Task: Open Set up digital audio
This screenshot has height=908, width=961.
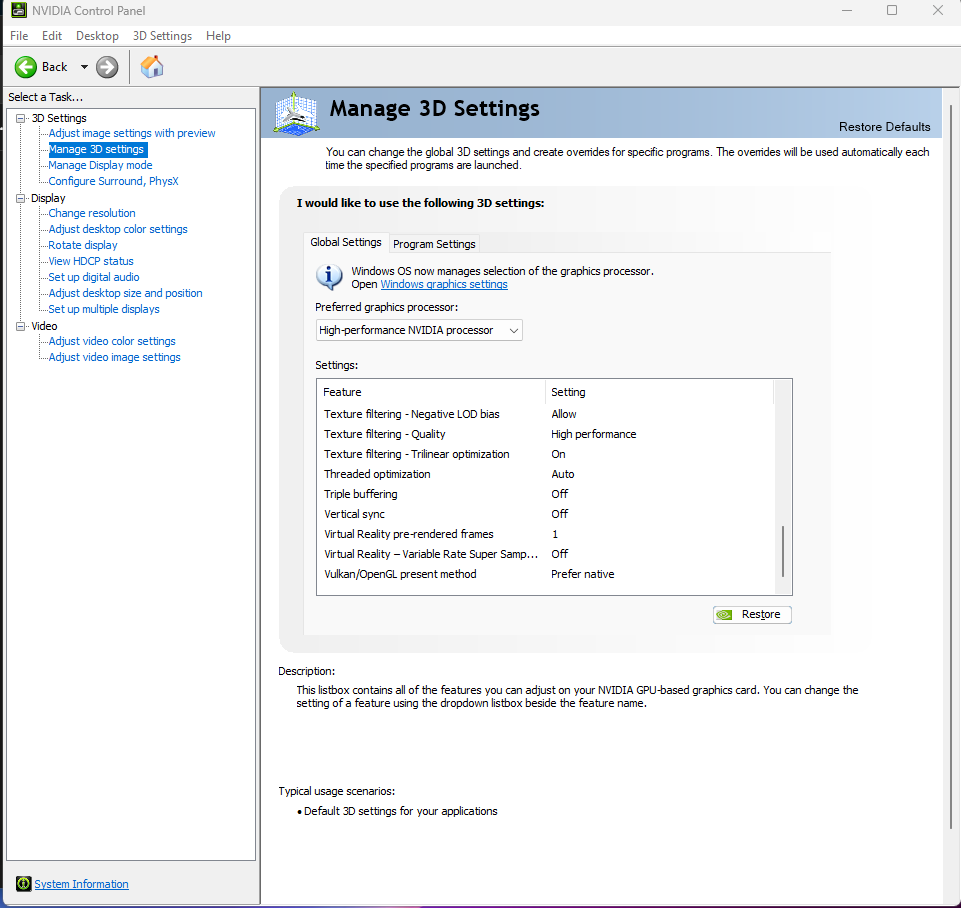Action: (x=94, y=277)
